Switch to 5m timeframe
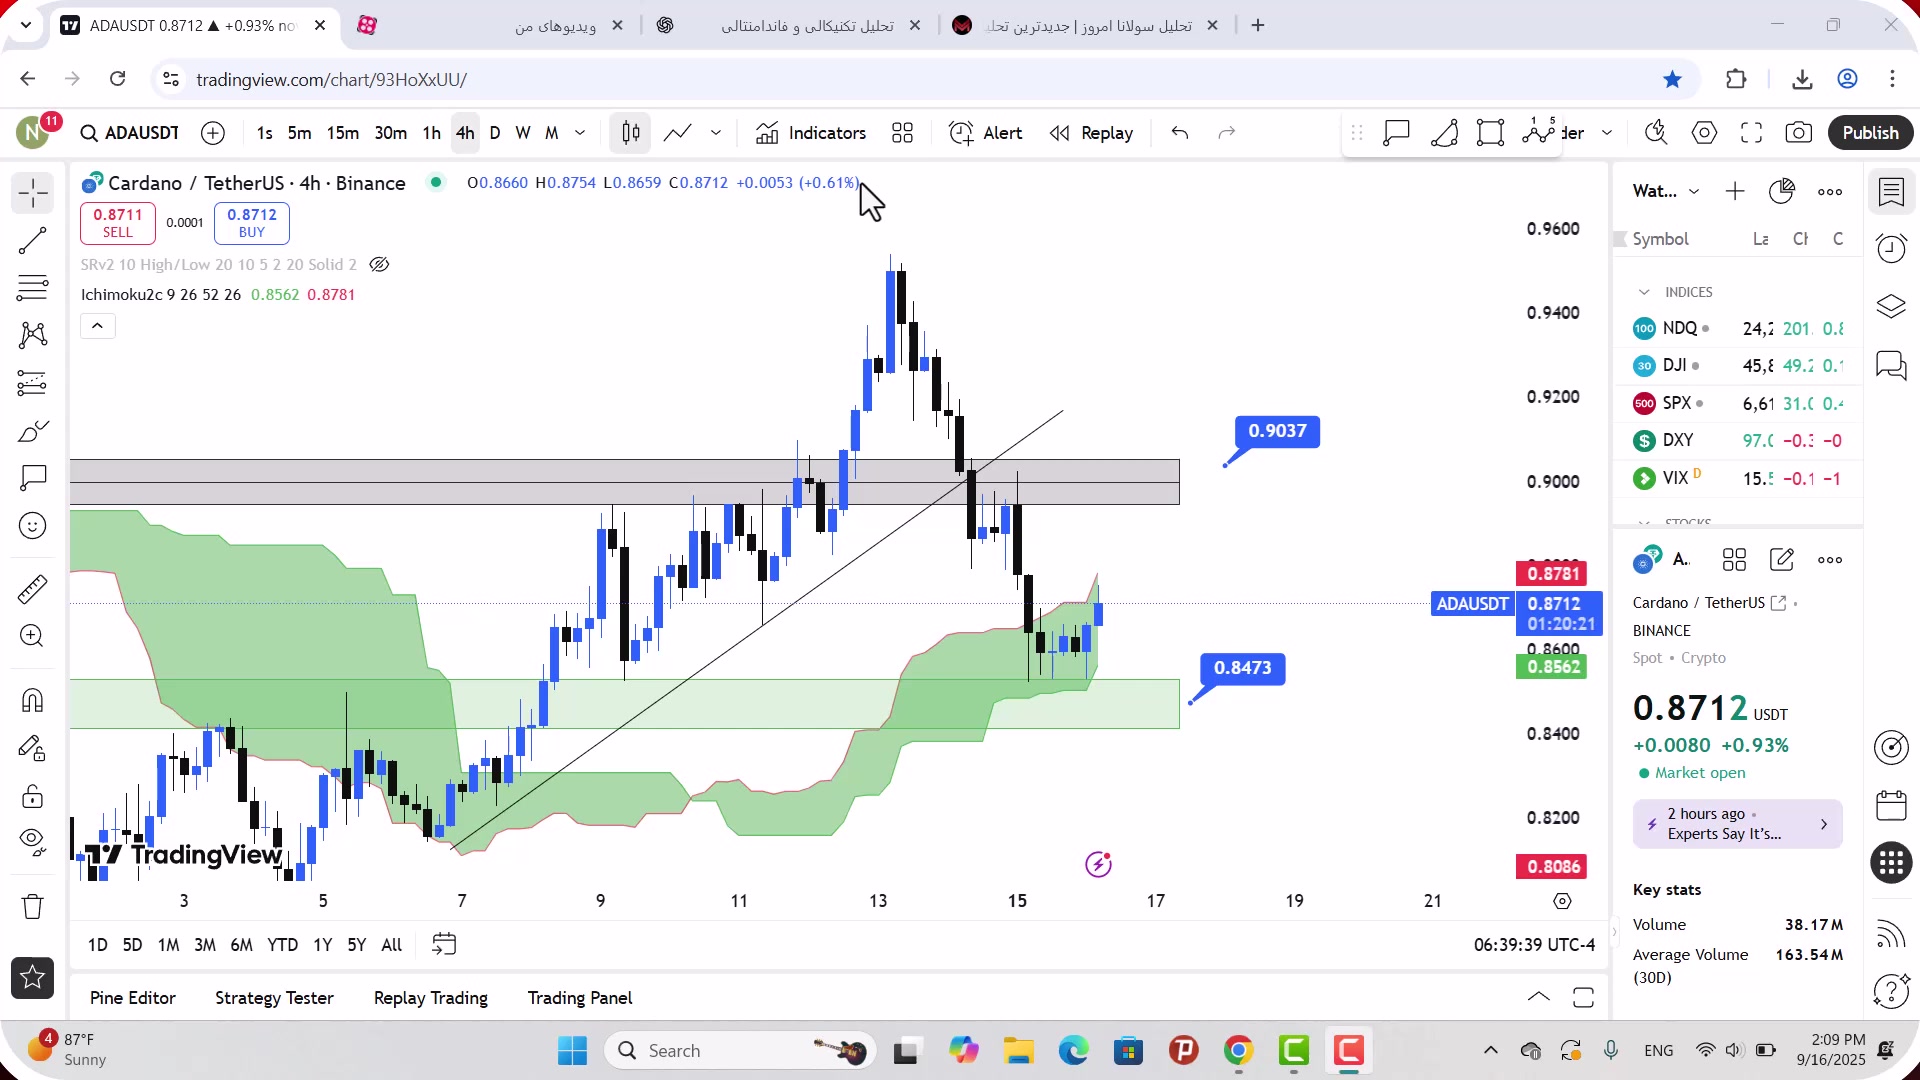The width and height of the screenshot is (1920, 1080). (299, 133)
